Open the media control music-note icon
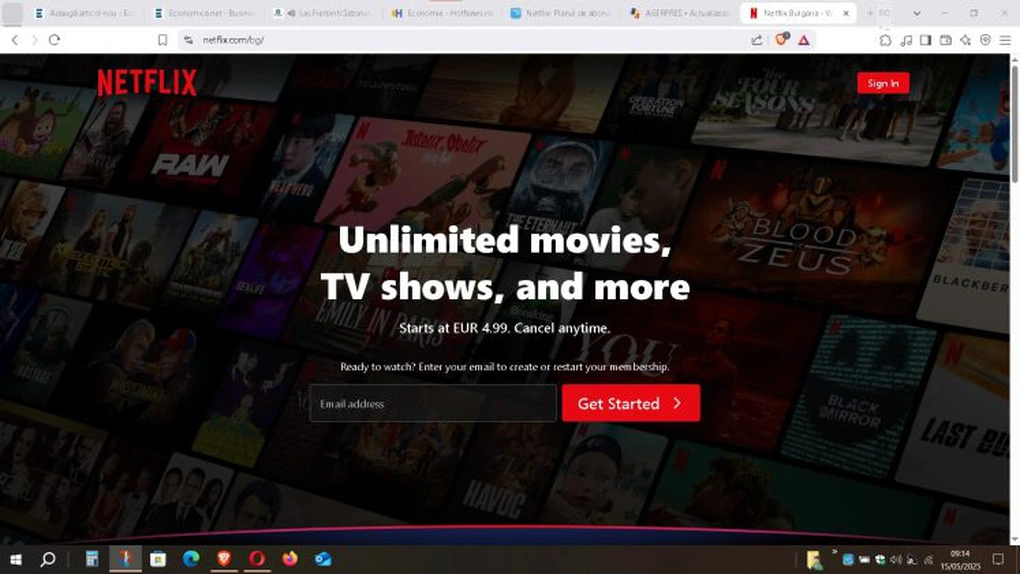 906,40
